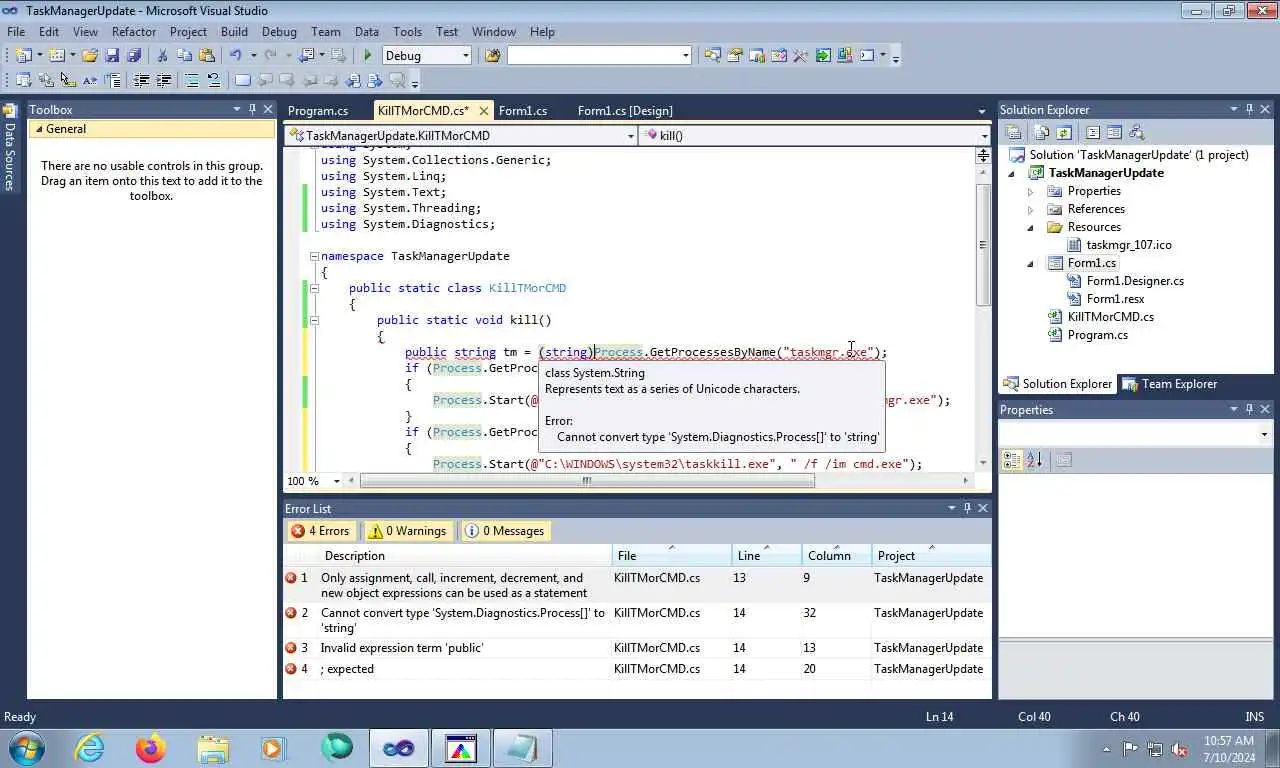Screen dimensions: 1280x768
Task: Open Internet Explorer from the taskbar
Action: pyautogui.click(x=90, y=747)
